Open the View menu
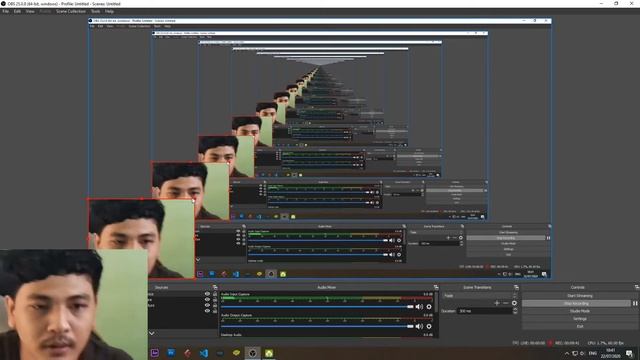Image resolution: width=640 pixels, height=360 pixels. [x=30, y=11]
